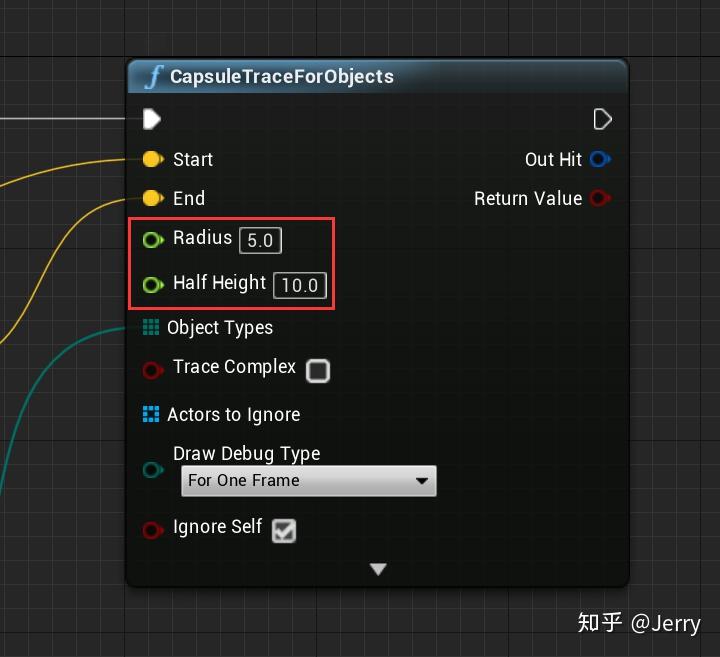Click the Actors to Ignore array pin

pos(151,414)
